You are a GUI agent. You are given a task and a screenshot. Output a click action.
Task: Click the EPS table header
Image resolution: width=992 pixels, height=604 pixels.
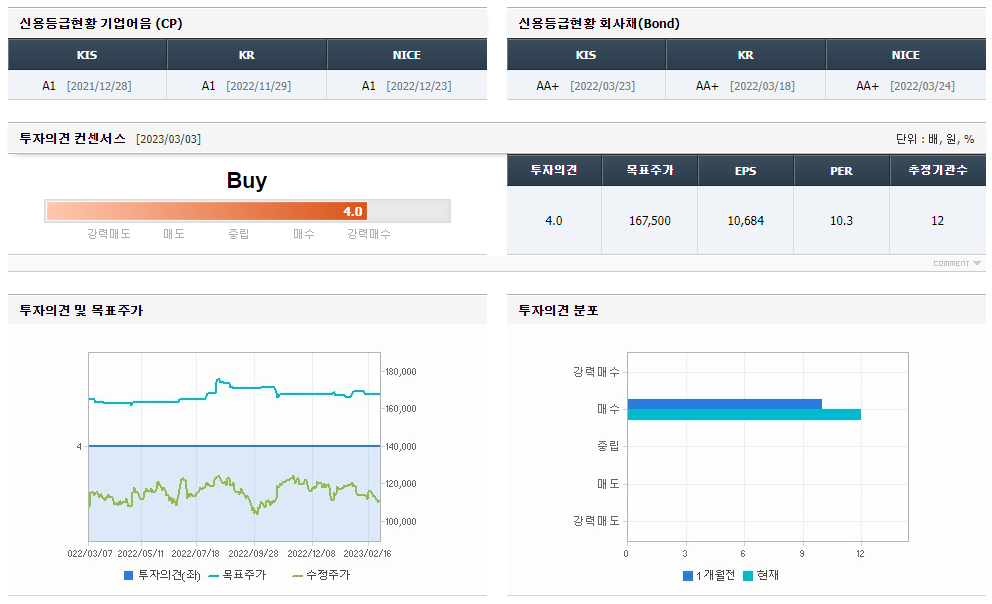746,170
